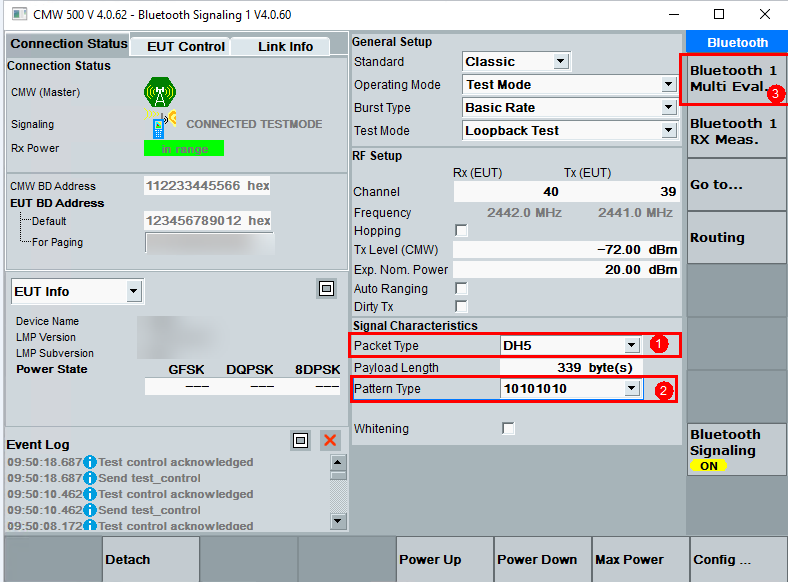Maximize the Event Log panel

pyautogui.click(x=301, y=441)
